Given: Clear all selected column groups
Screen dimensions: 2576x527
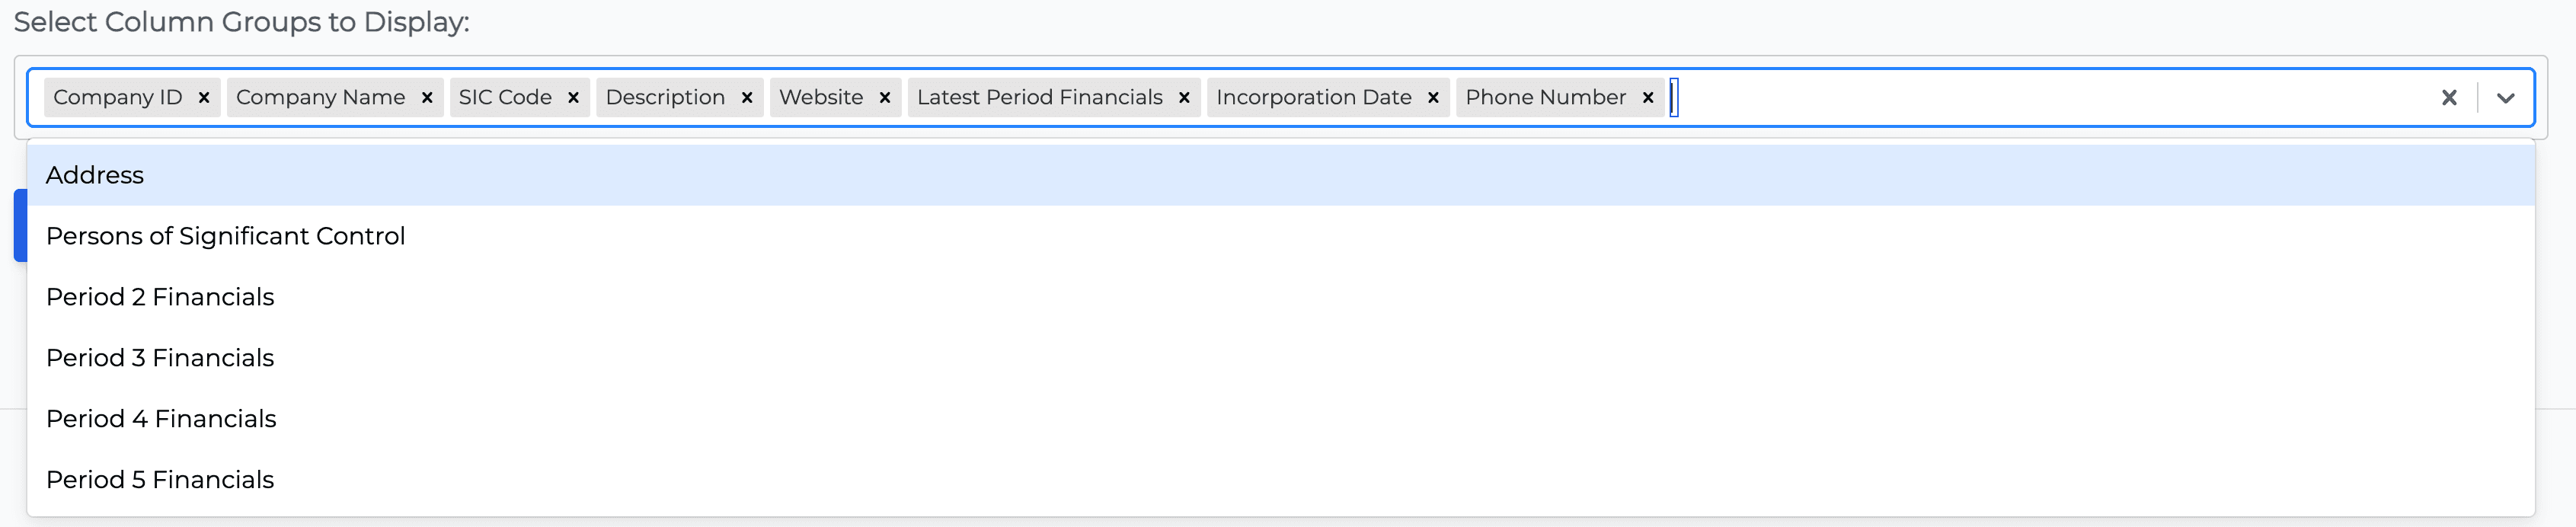Looking at the screenshot, I should point(2449,97).
